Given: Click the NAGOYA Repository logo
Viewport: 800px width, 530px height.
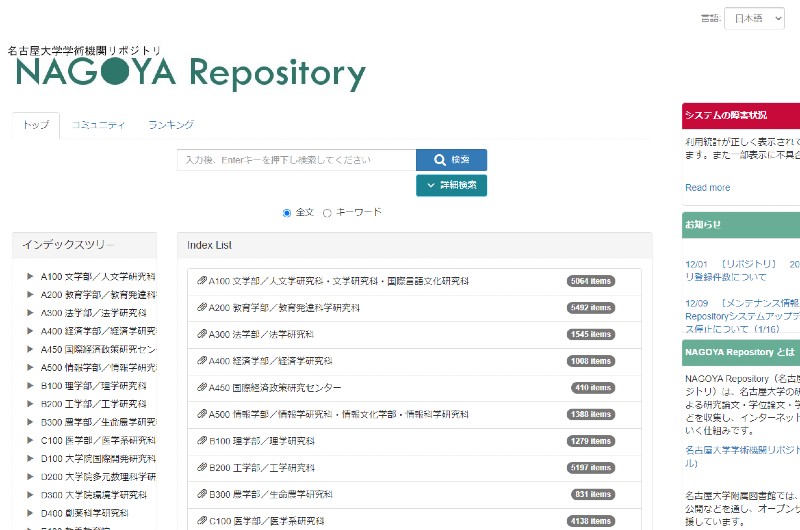Looking at the screenshot, I should (x=187, y=69).
